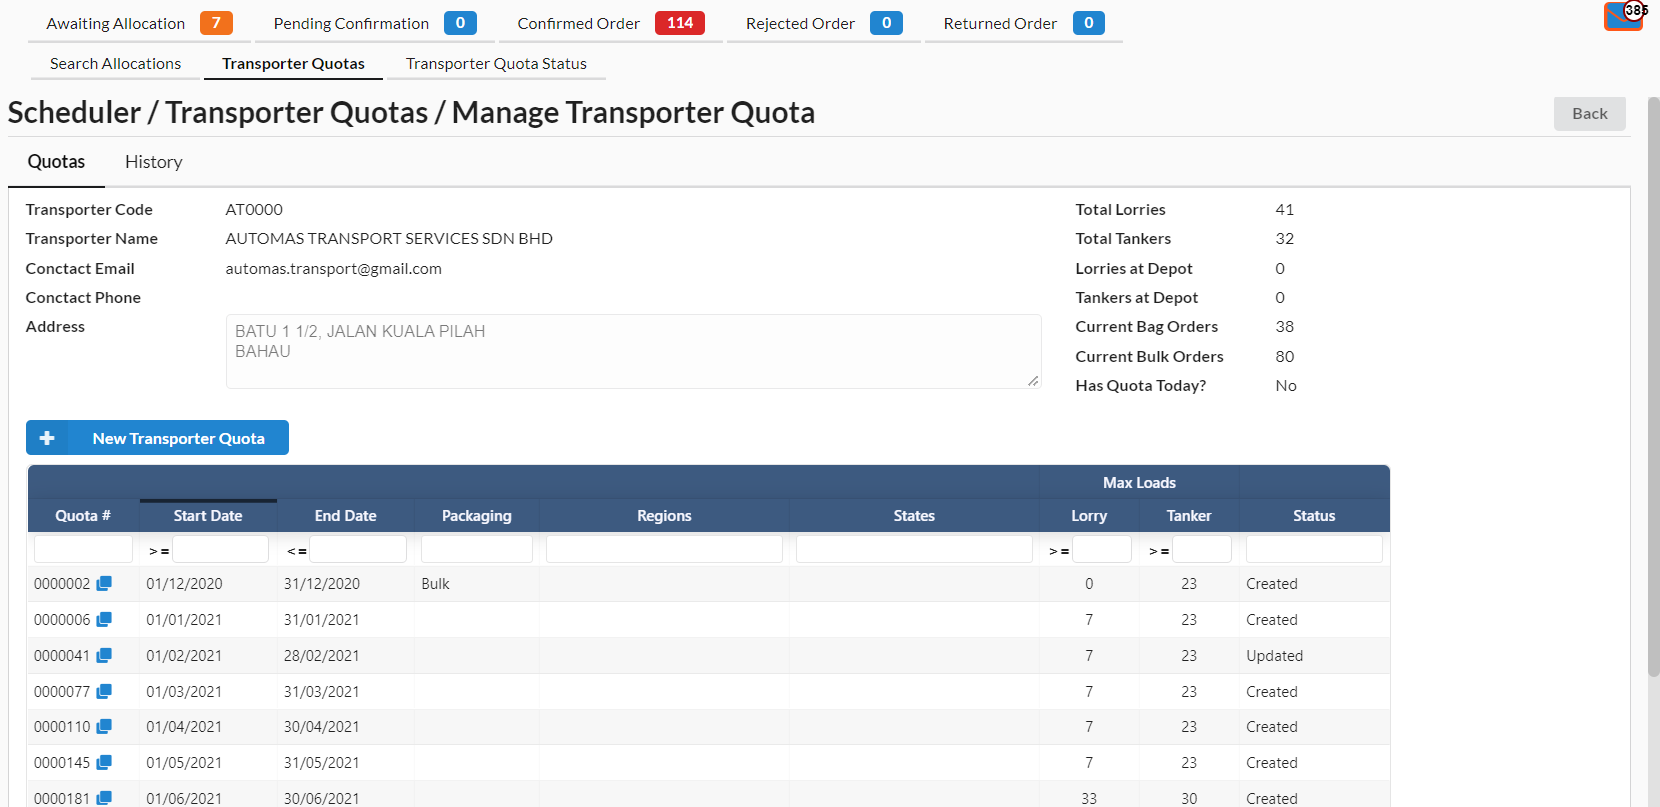The height and width of the screenshot is (807, 1660).
Task: Select the automas.transport@gmail.com email text
Action: 333,268
